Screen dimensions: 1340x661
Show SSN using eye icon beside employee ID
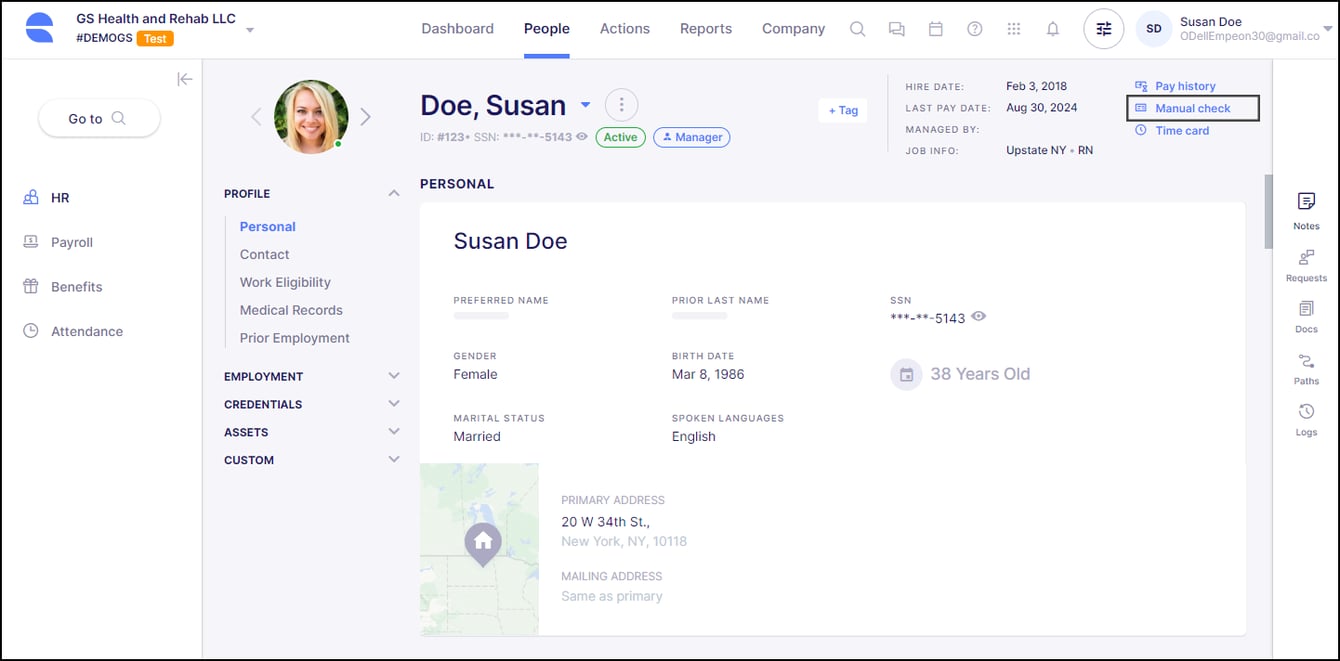tap(582, 137)
